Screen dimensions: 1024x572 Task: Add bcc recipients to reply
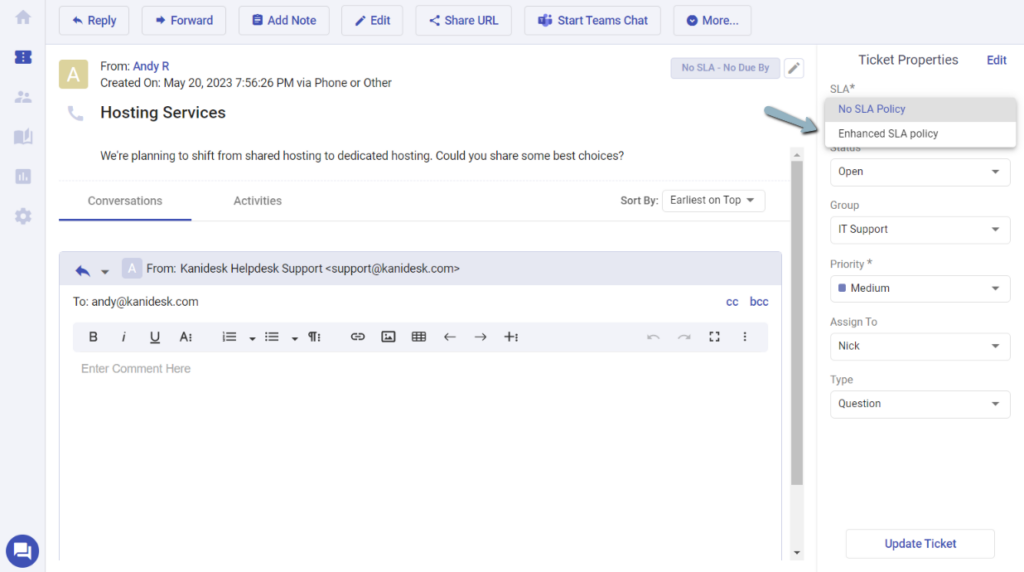pyautogui.click(x=759, y=302)
